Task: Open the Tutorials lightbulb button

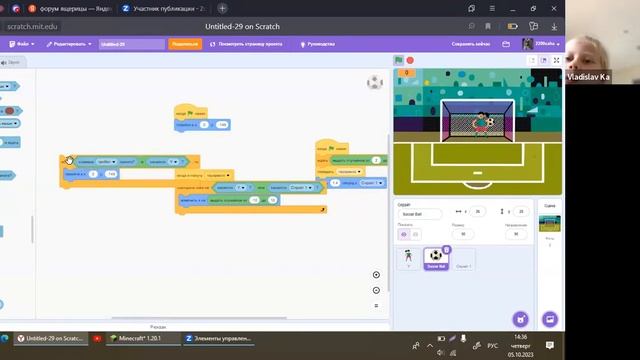Action: point(318,44)
